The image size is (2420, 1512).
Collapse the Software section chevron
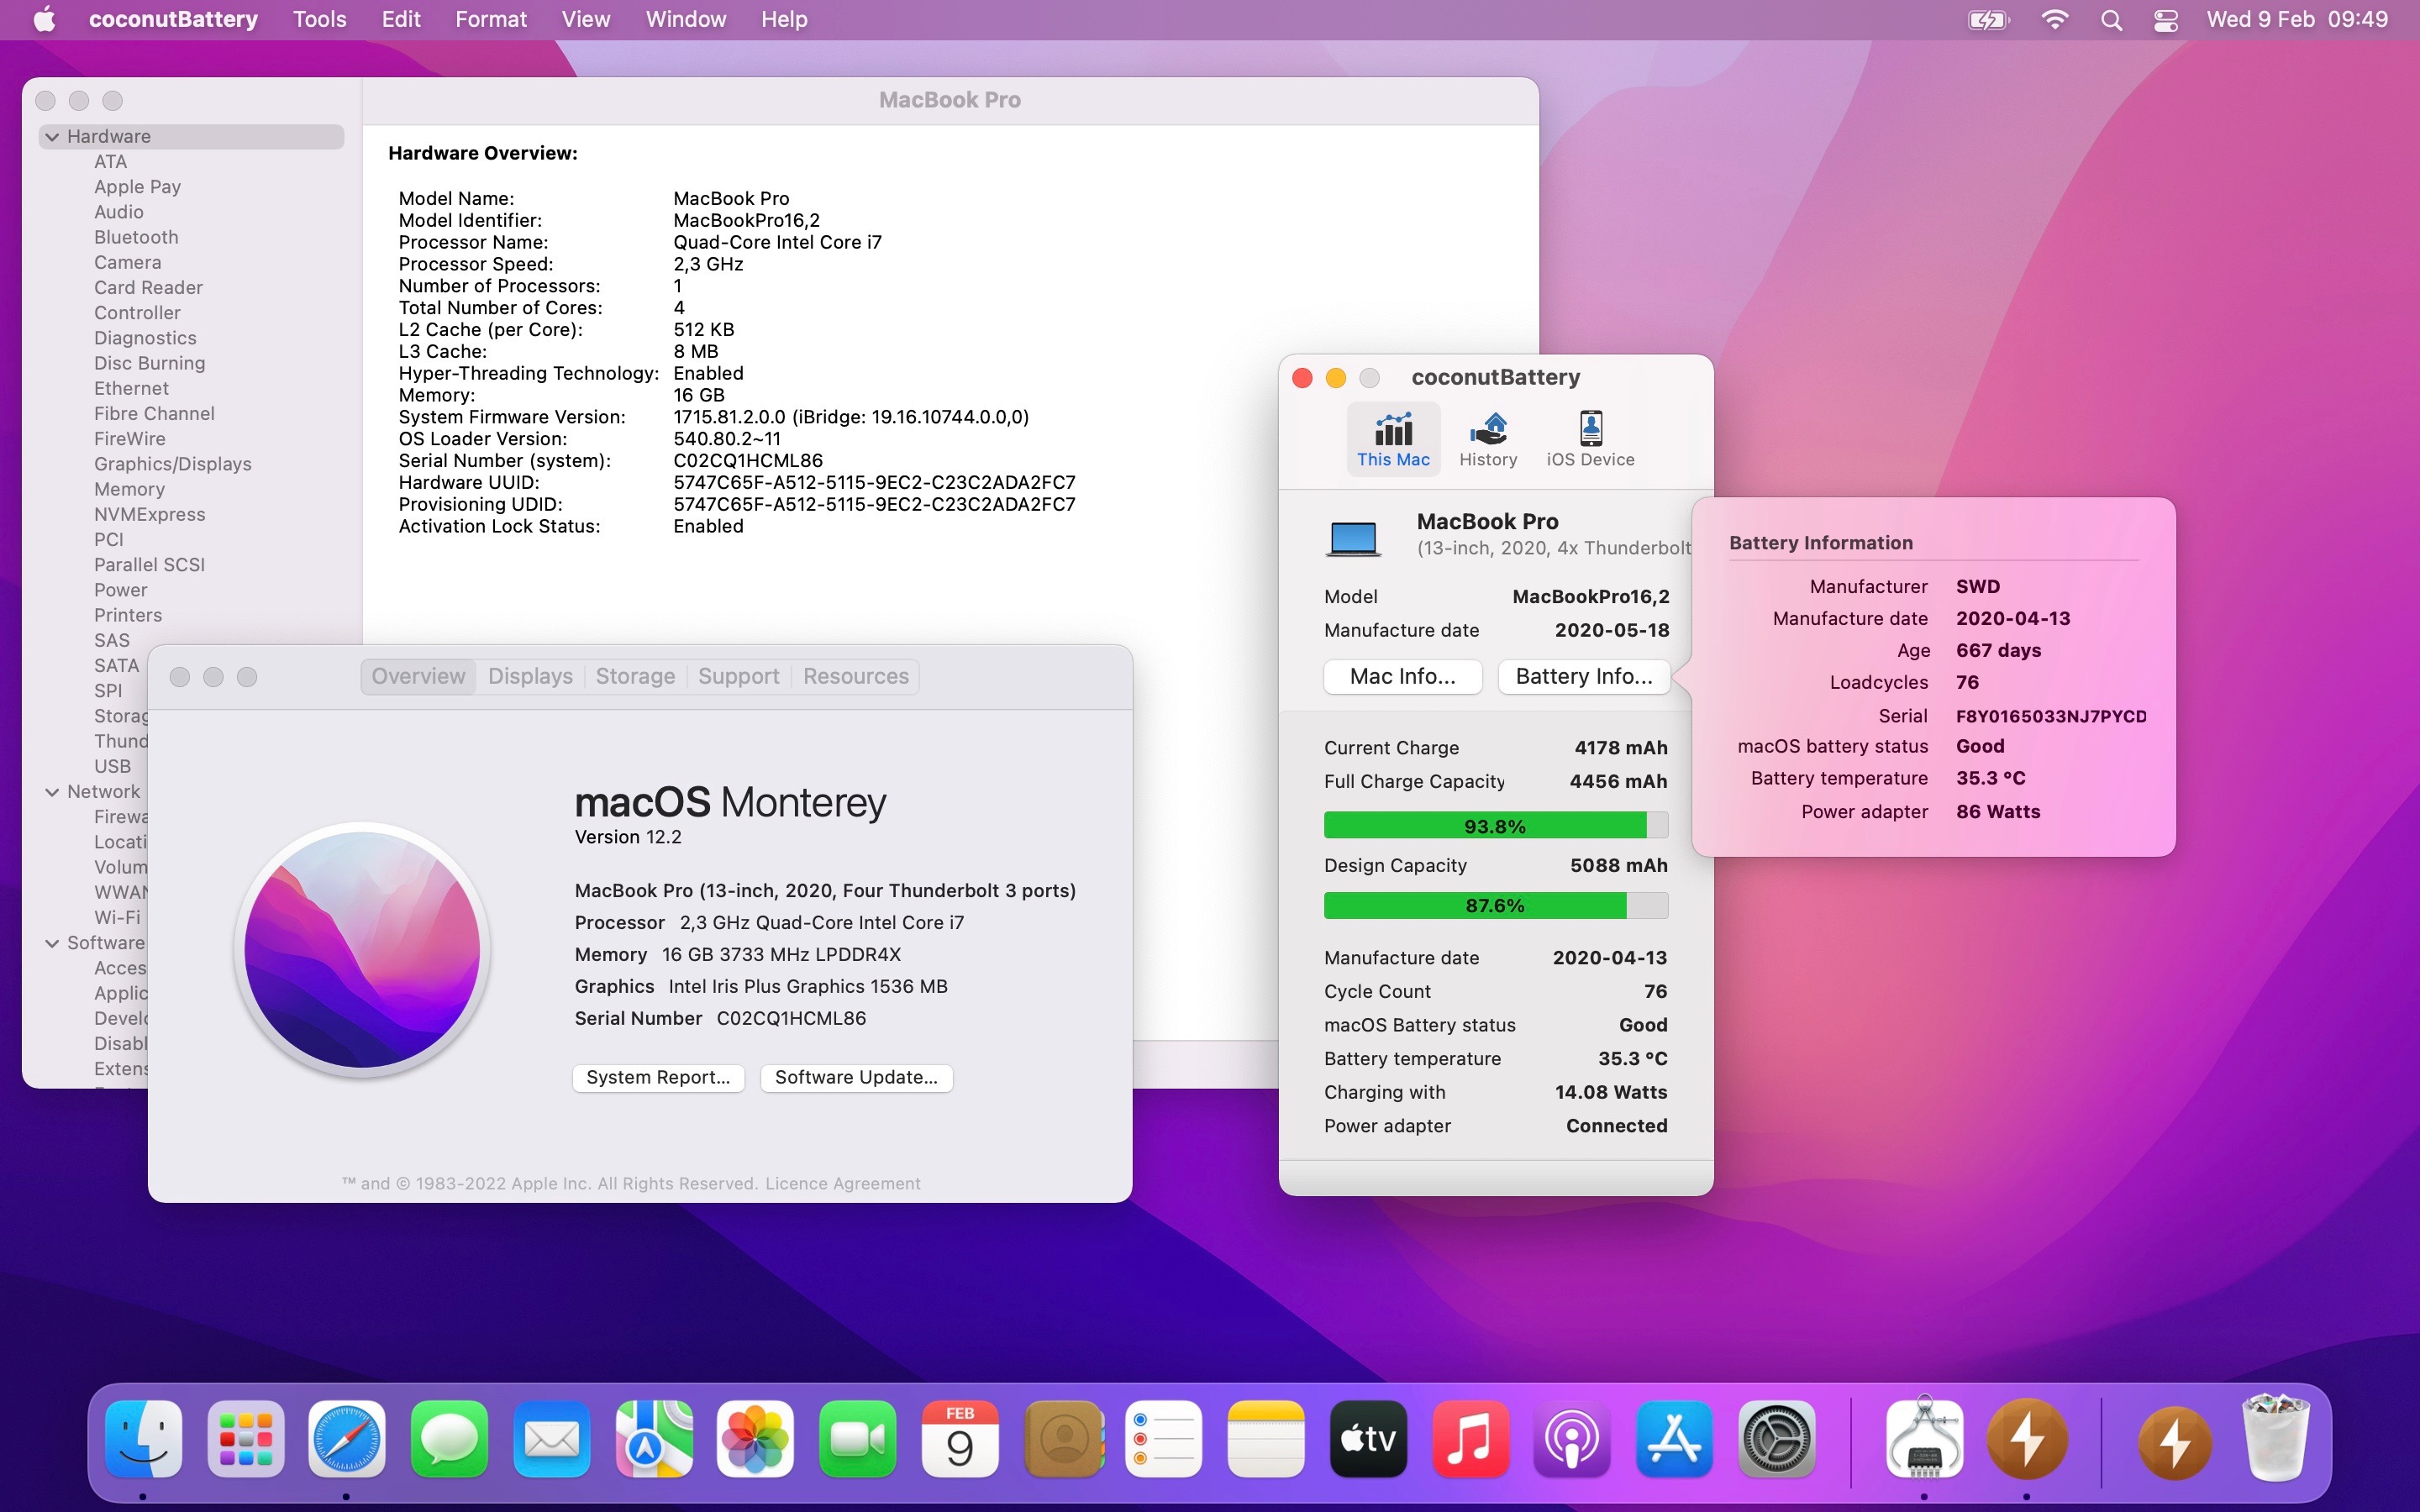[x=52, y=943]
